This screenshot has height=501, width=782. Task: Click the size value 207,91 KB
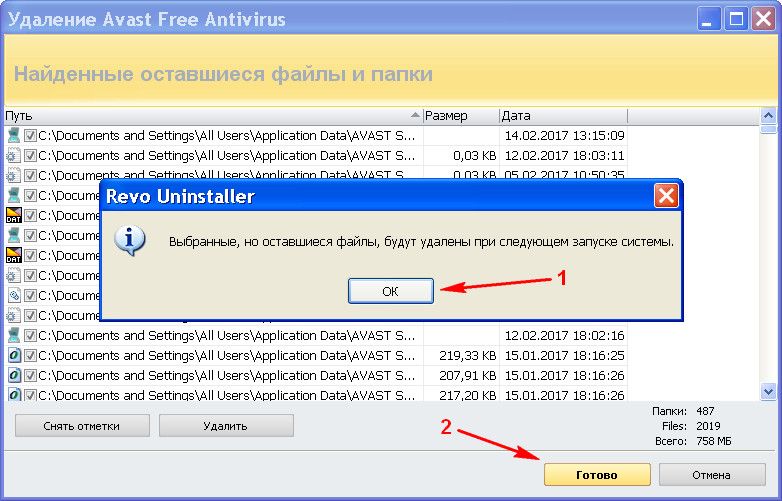coord(468,375)
